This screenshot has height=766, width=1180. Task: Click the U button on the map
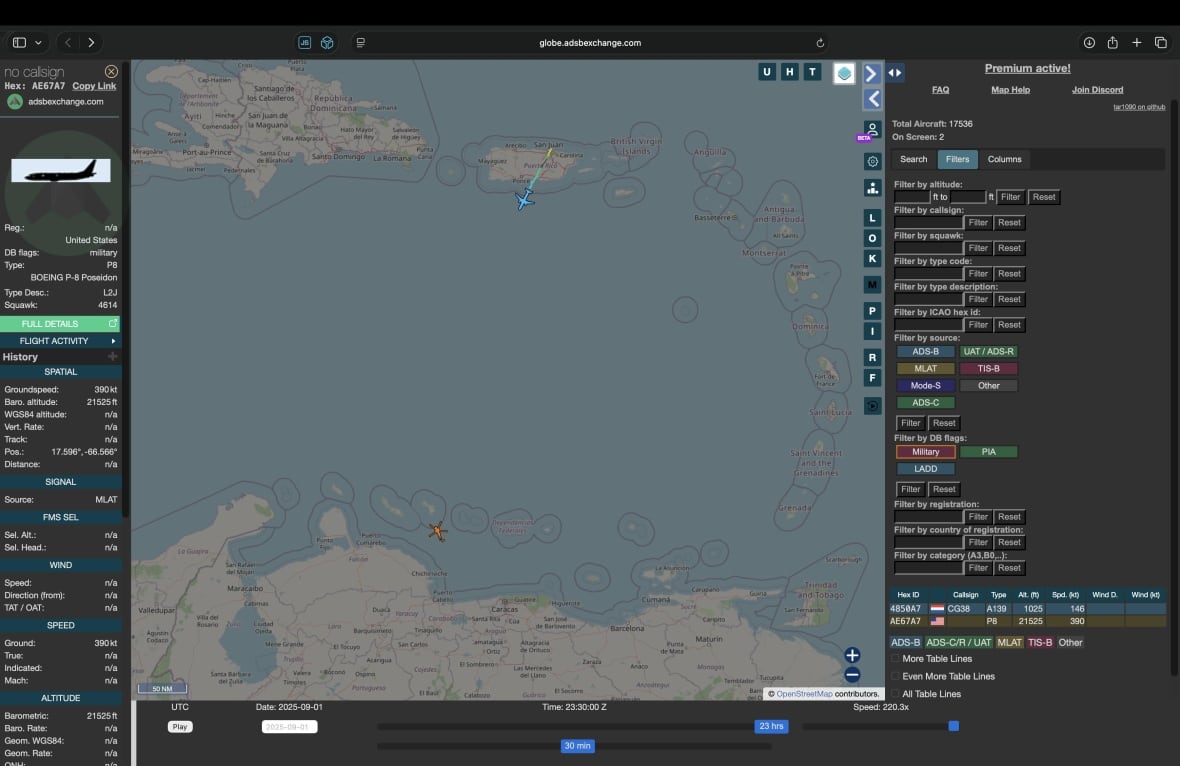(x=767, y=72)
